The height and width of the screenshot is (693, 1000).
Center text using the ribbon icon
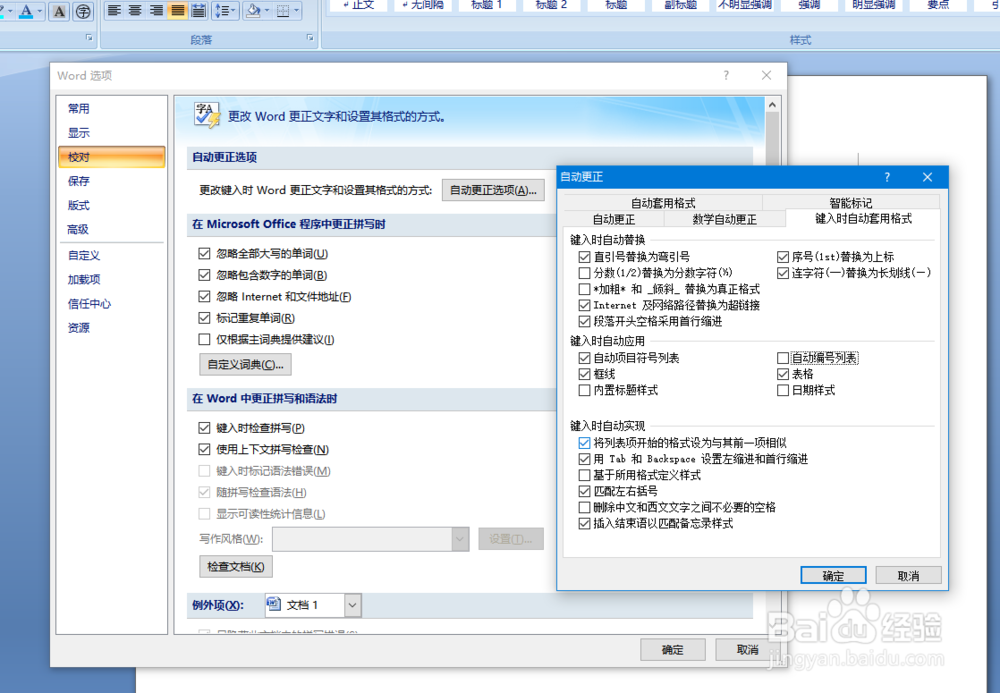(135, 10)
